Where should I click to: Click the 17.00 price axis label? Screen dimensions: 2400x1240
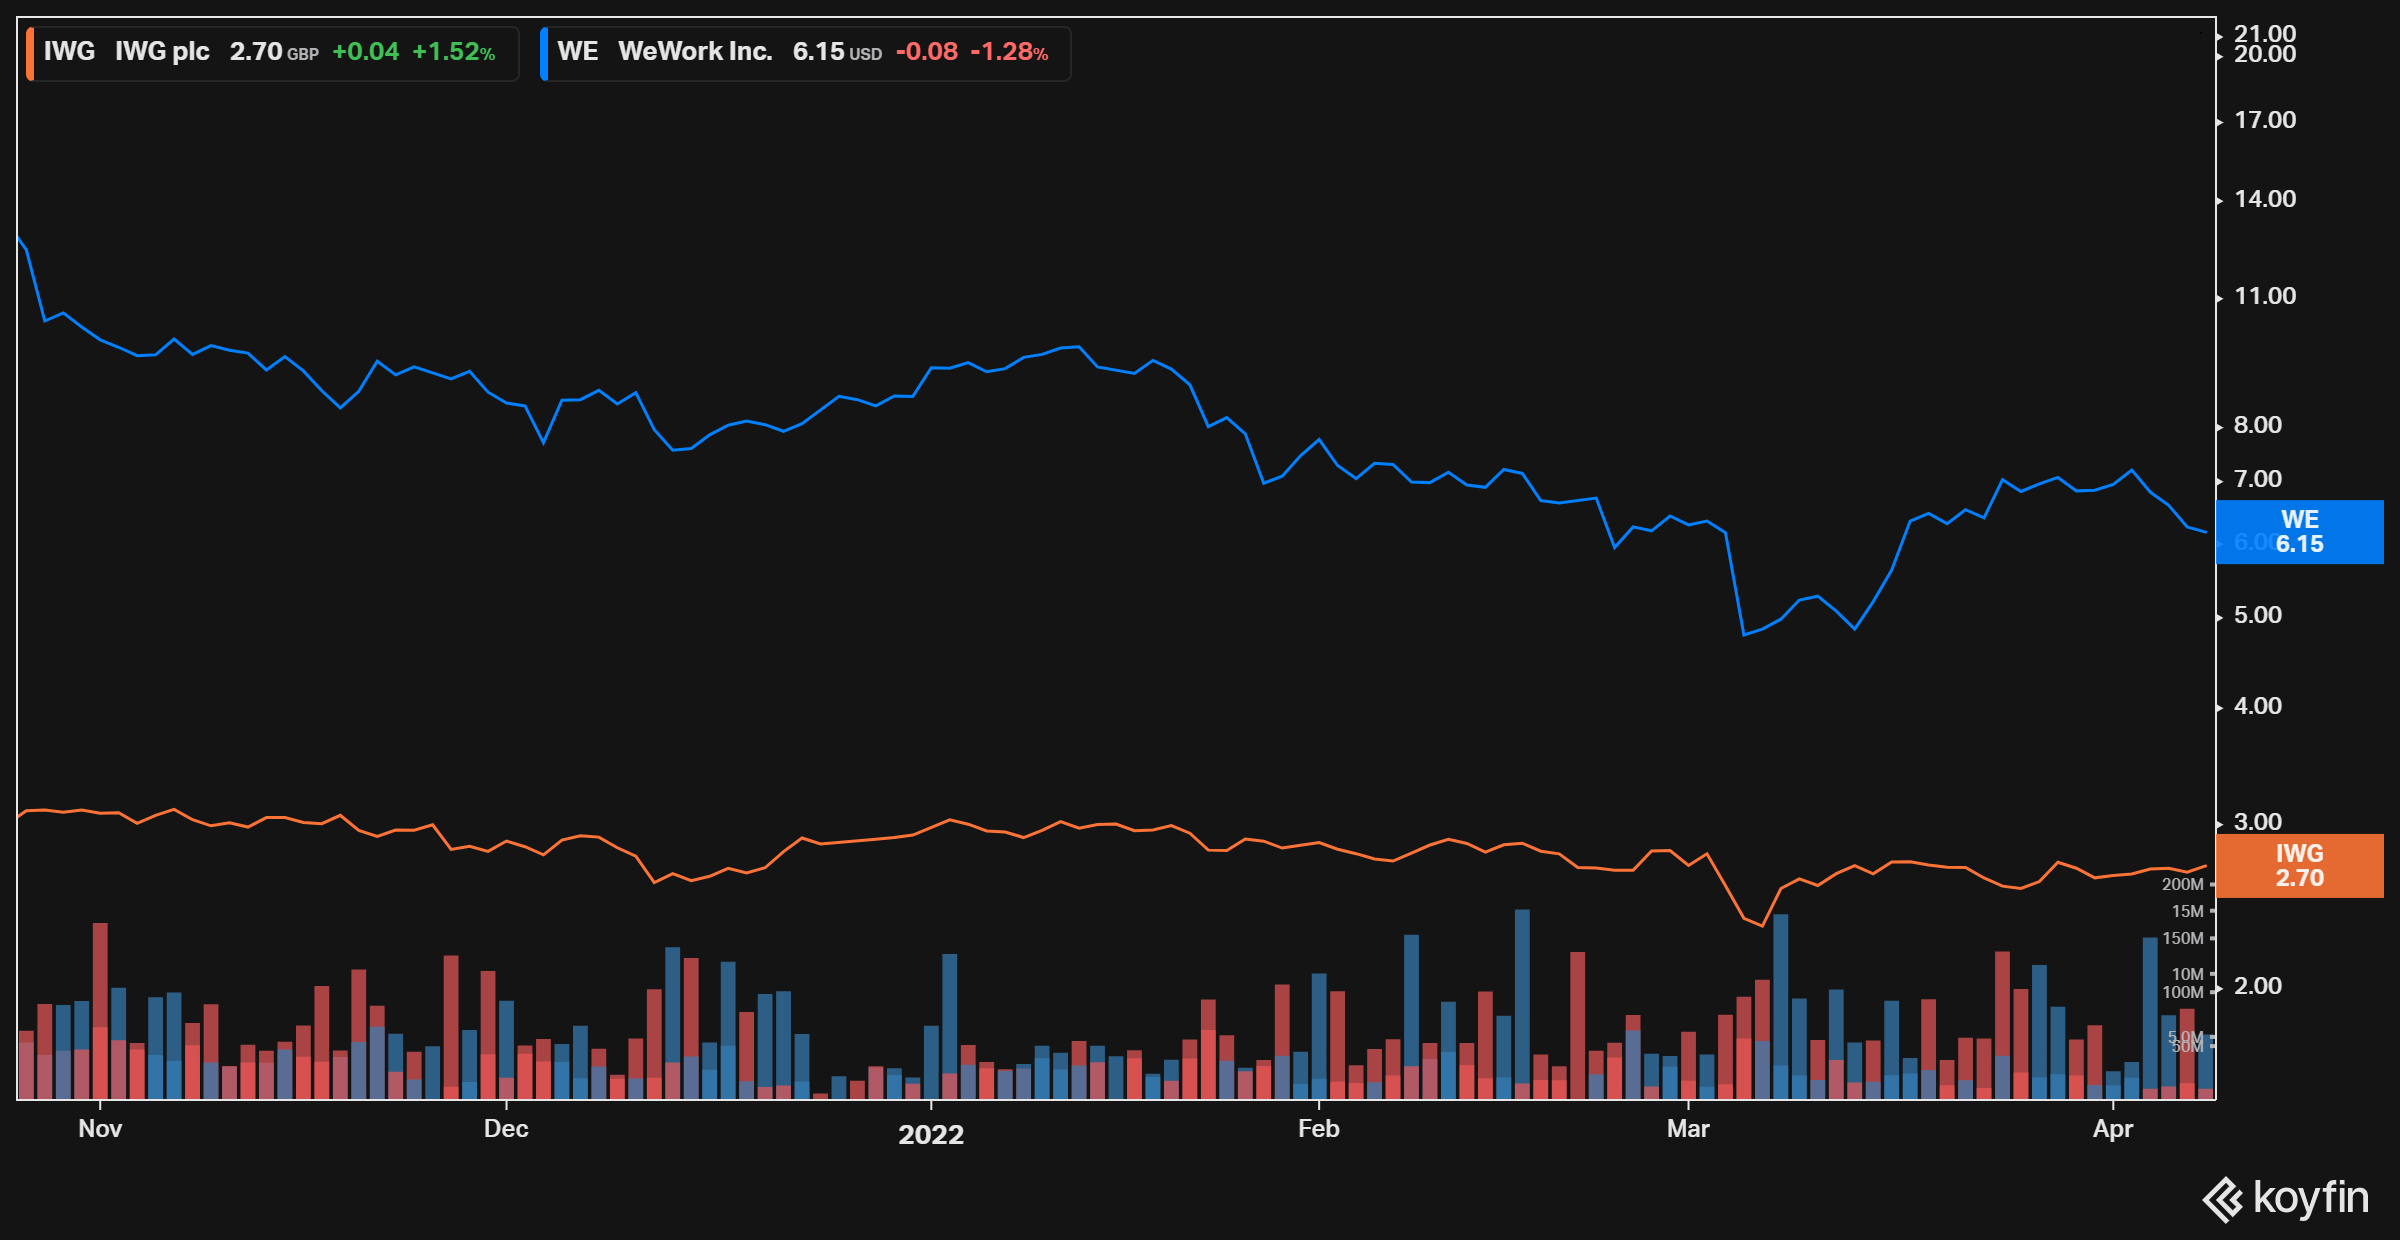click(2265, 121)
